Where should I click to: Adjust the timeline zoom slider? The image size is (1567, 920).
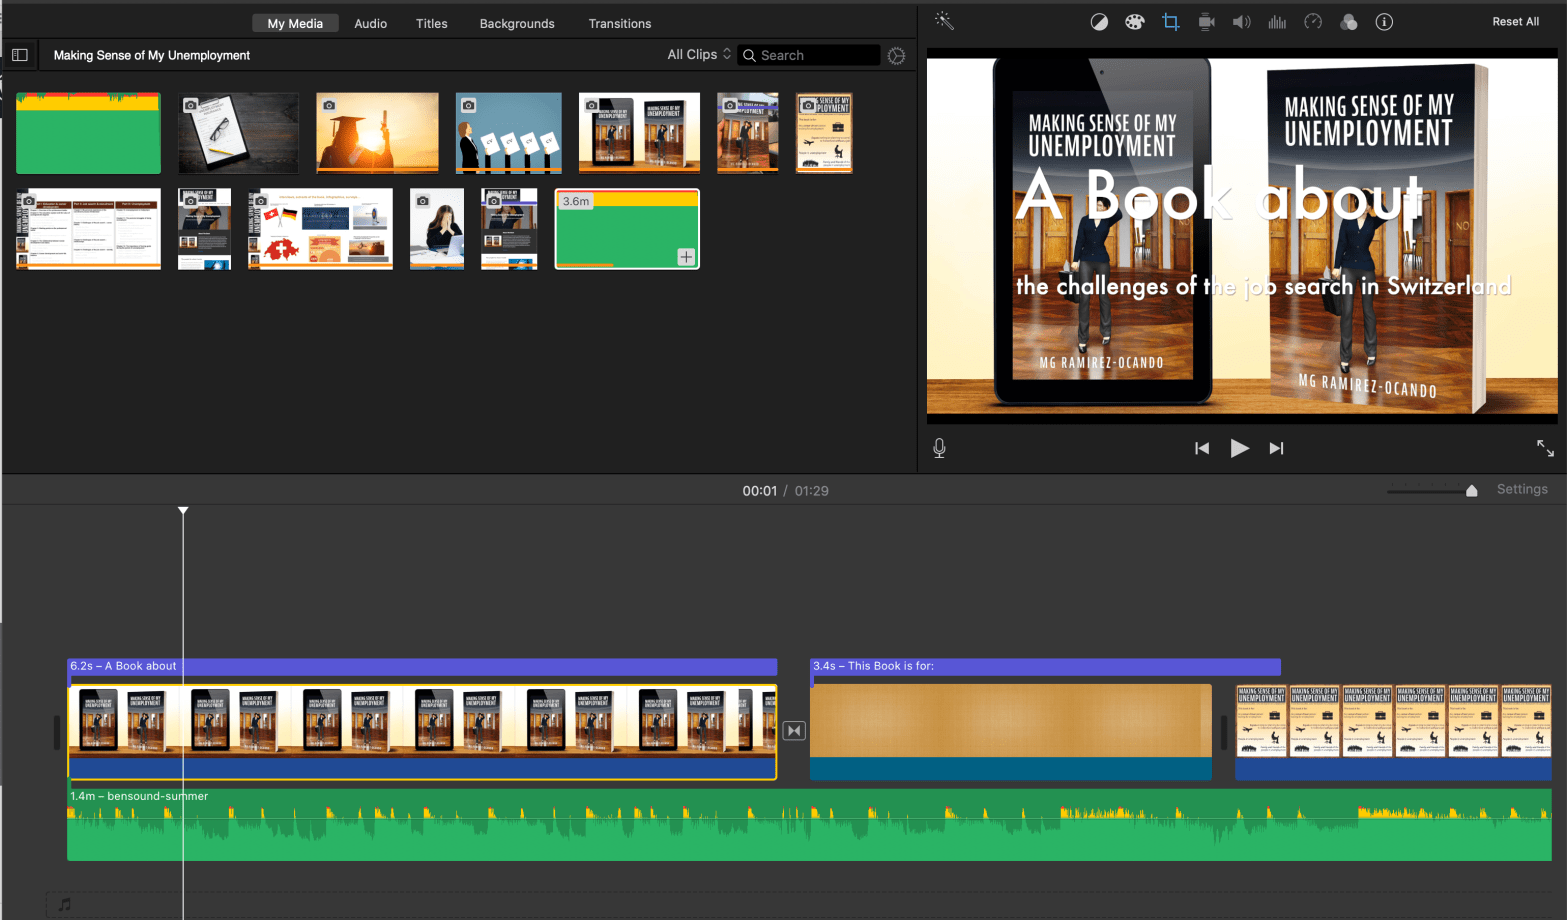pyautogui.click(x=1471, y=490)
